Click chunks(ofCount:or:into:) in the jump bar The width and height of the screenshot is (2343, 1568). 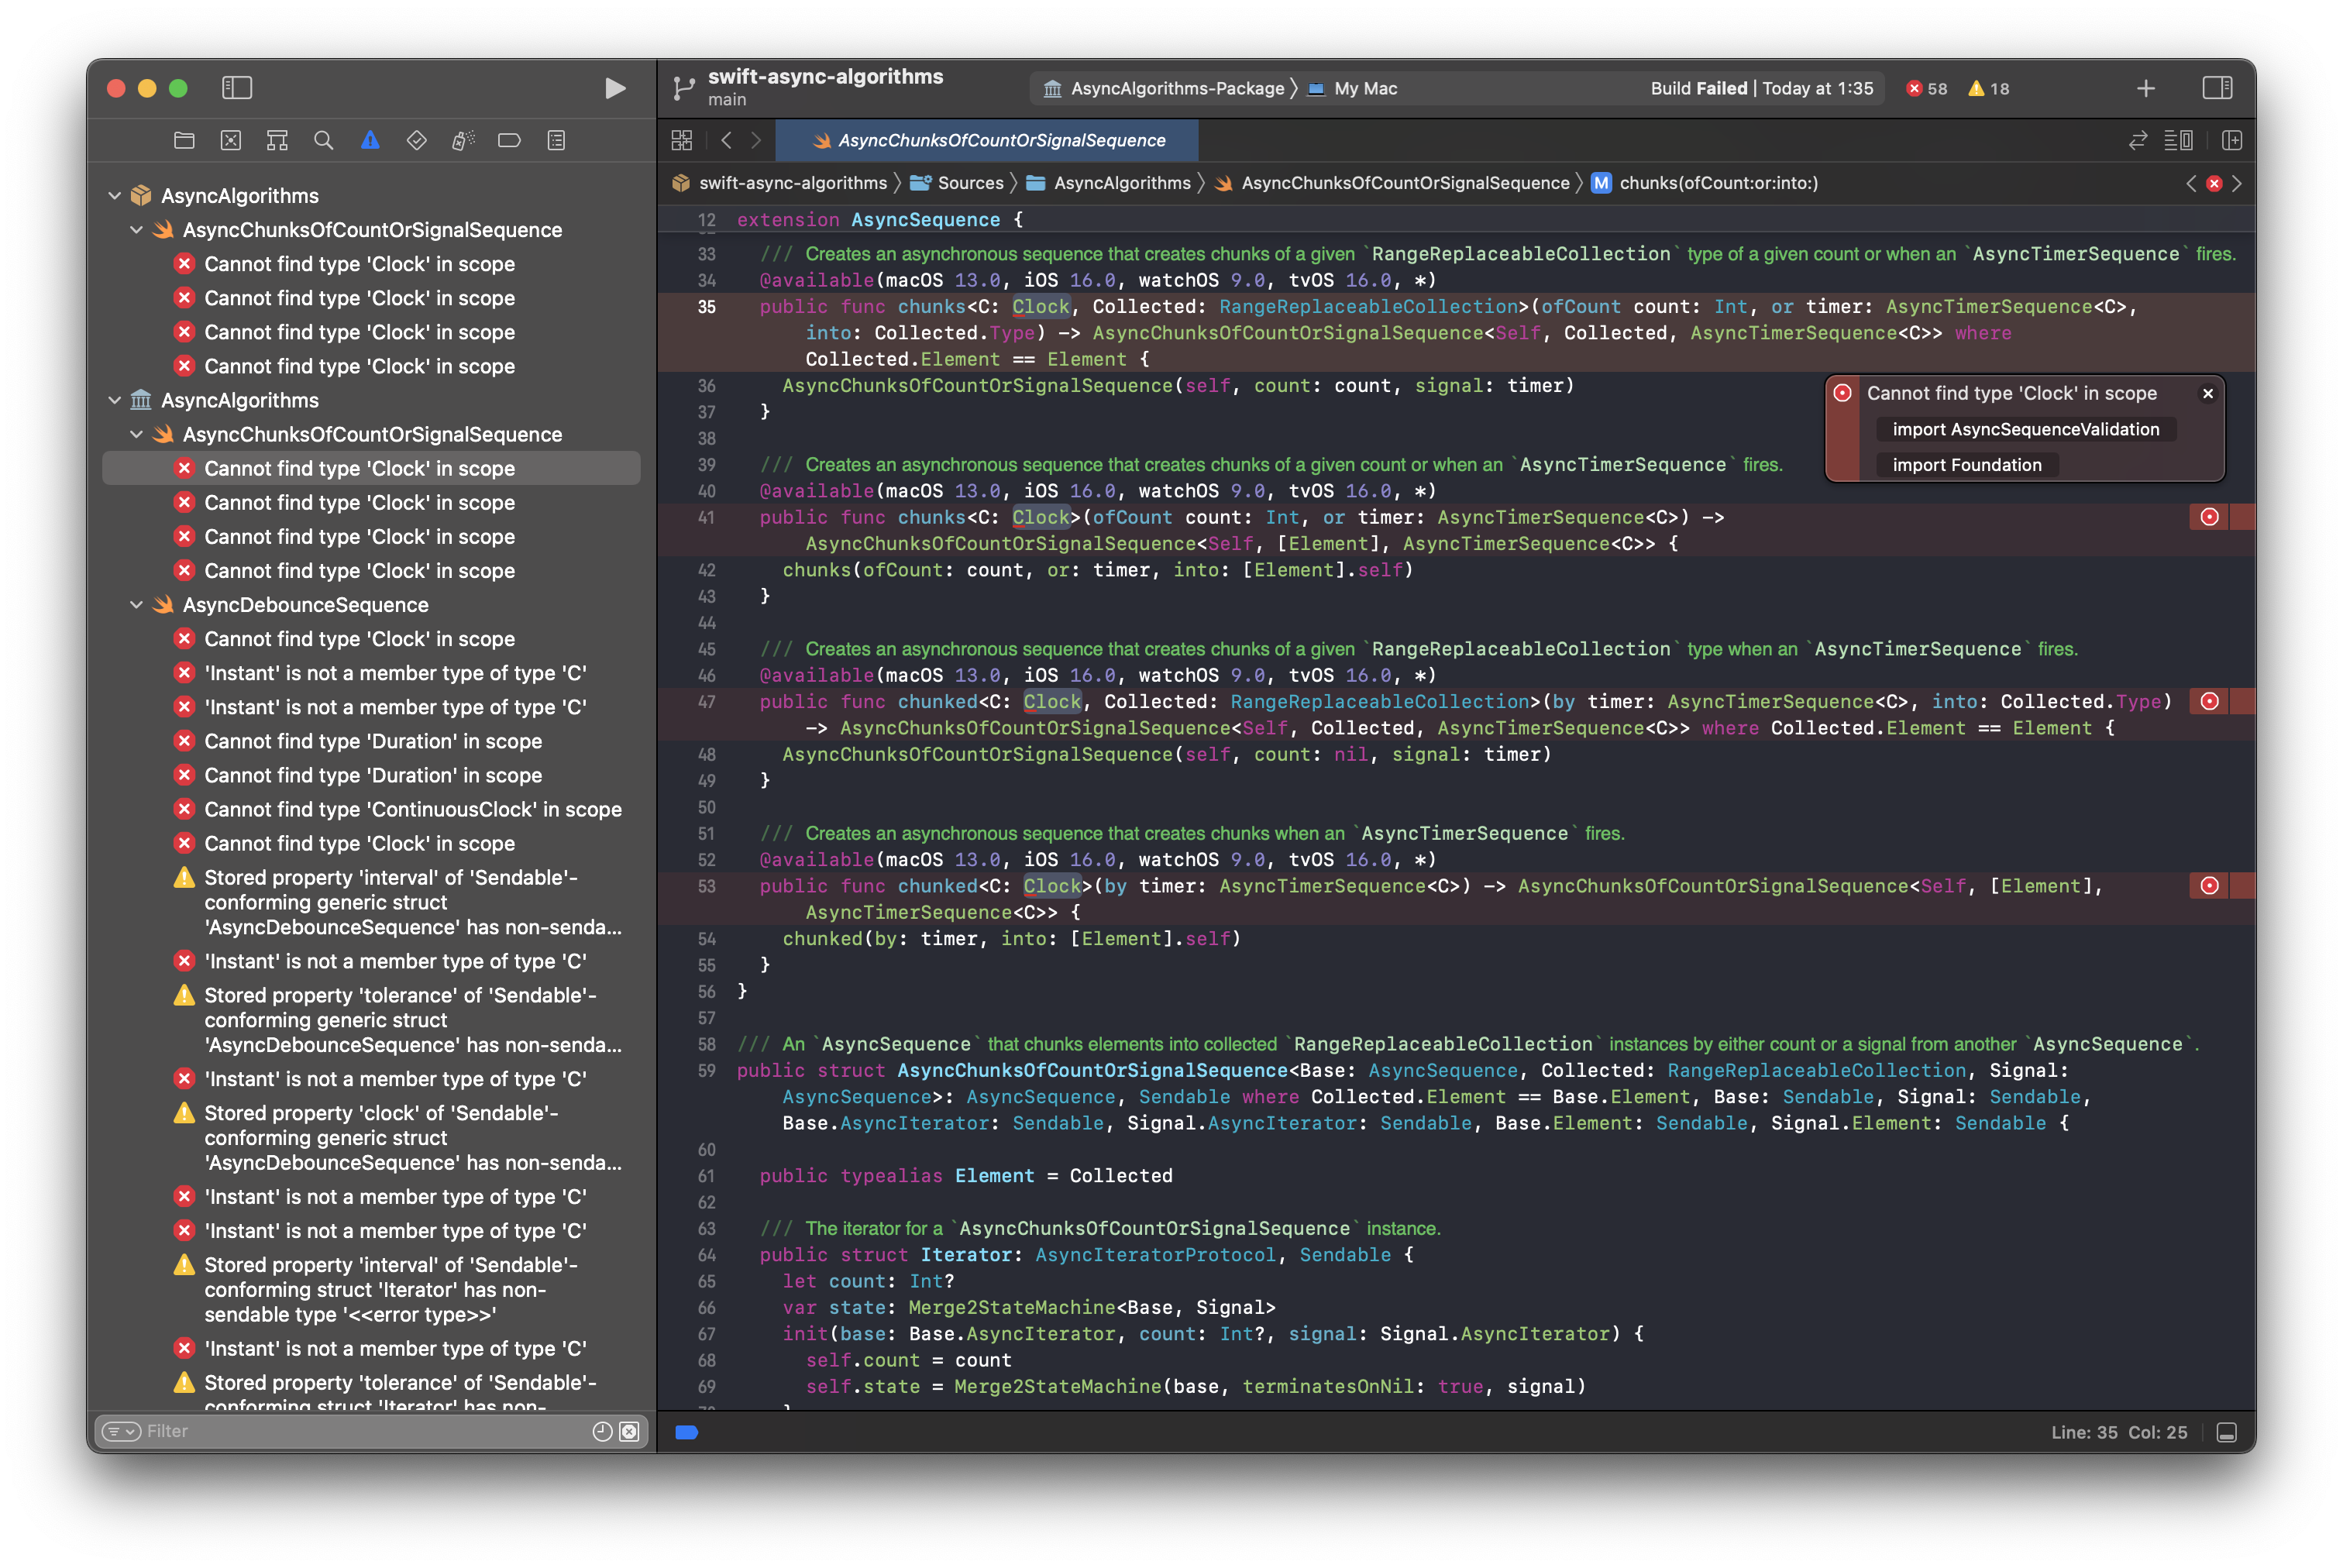1705,183
